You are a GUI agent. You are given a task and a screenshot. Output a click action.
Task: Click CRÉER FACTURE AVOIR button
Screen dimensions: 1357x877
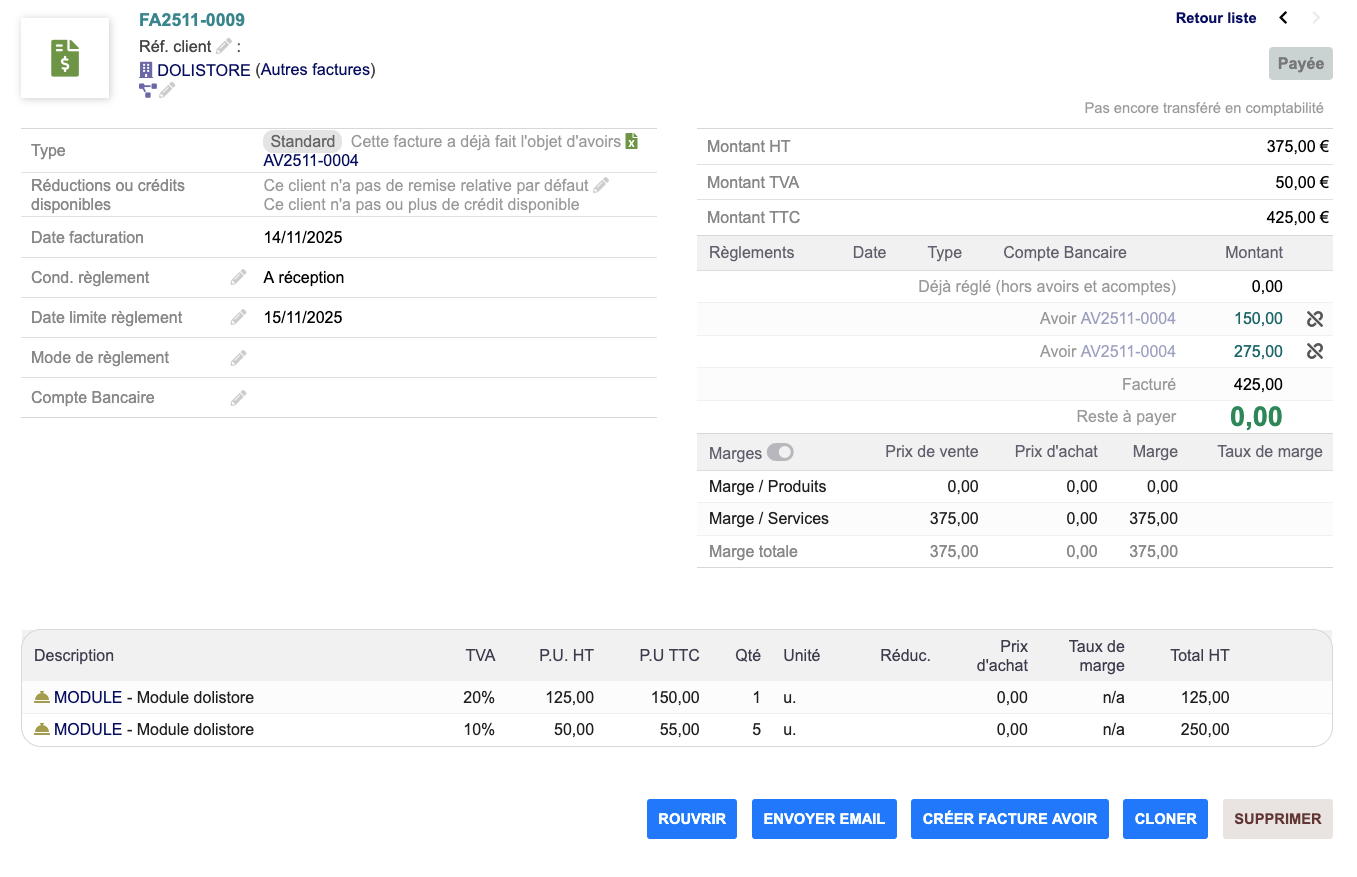[1010, 819]
